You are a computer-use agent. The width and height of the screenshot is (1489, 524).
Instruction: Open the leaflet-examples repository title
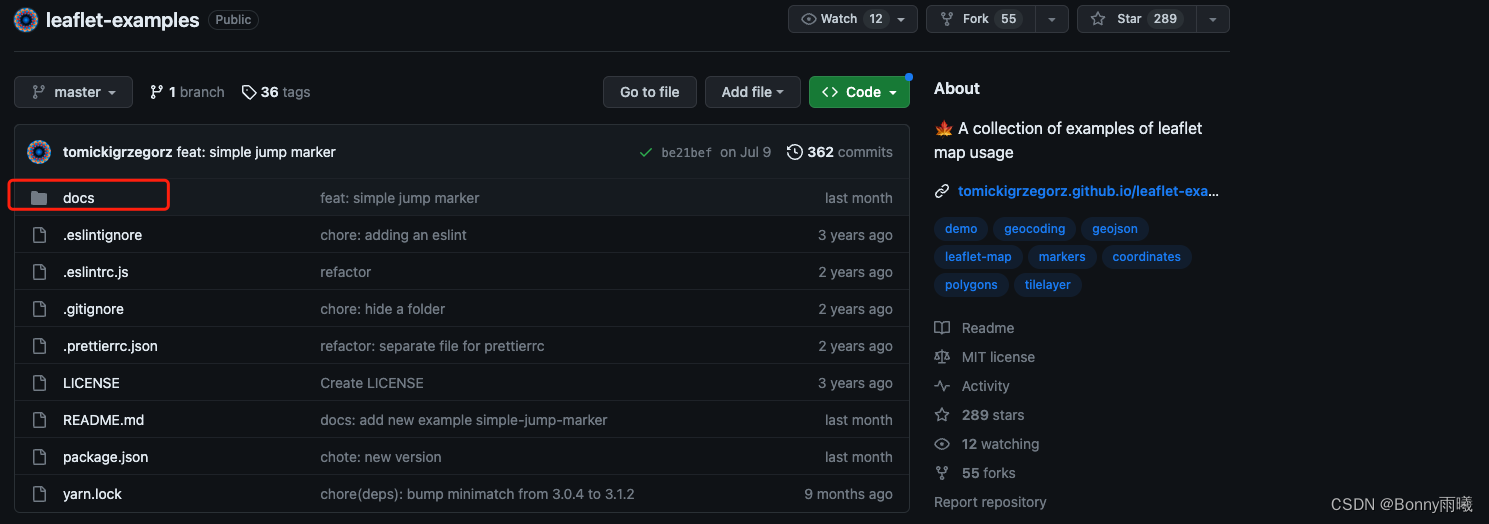[123, 20]
